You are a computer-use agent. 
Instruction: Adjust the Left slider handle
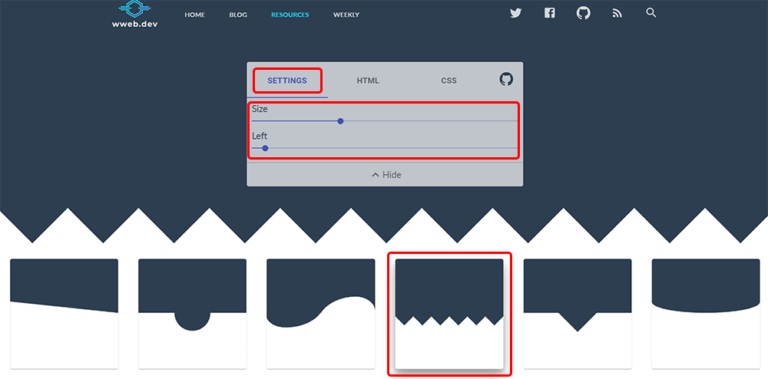(x=265, y=148)
